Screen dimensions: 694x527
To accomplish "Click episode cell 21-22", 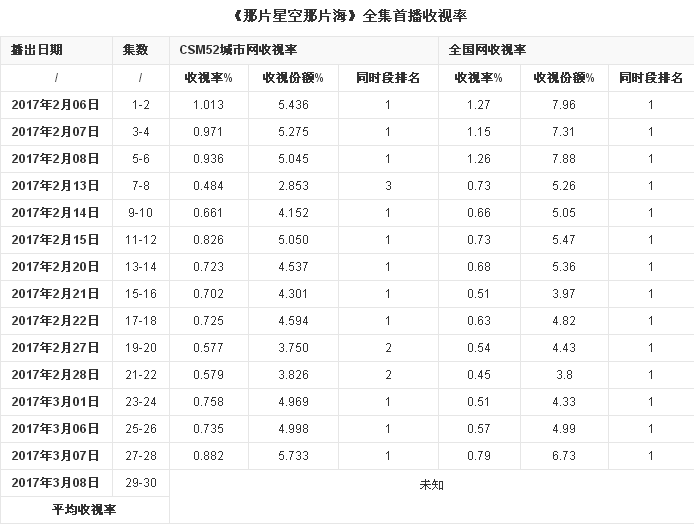I will coord(141,375).
